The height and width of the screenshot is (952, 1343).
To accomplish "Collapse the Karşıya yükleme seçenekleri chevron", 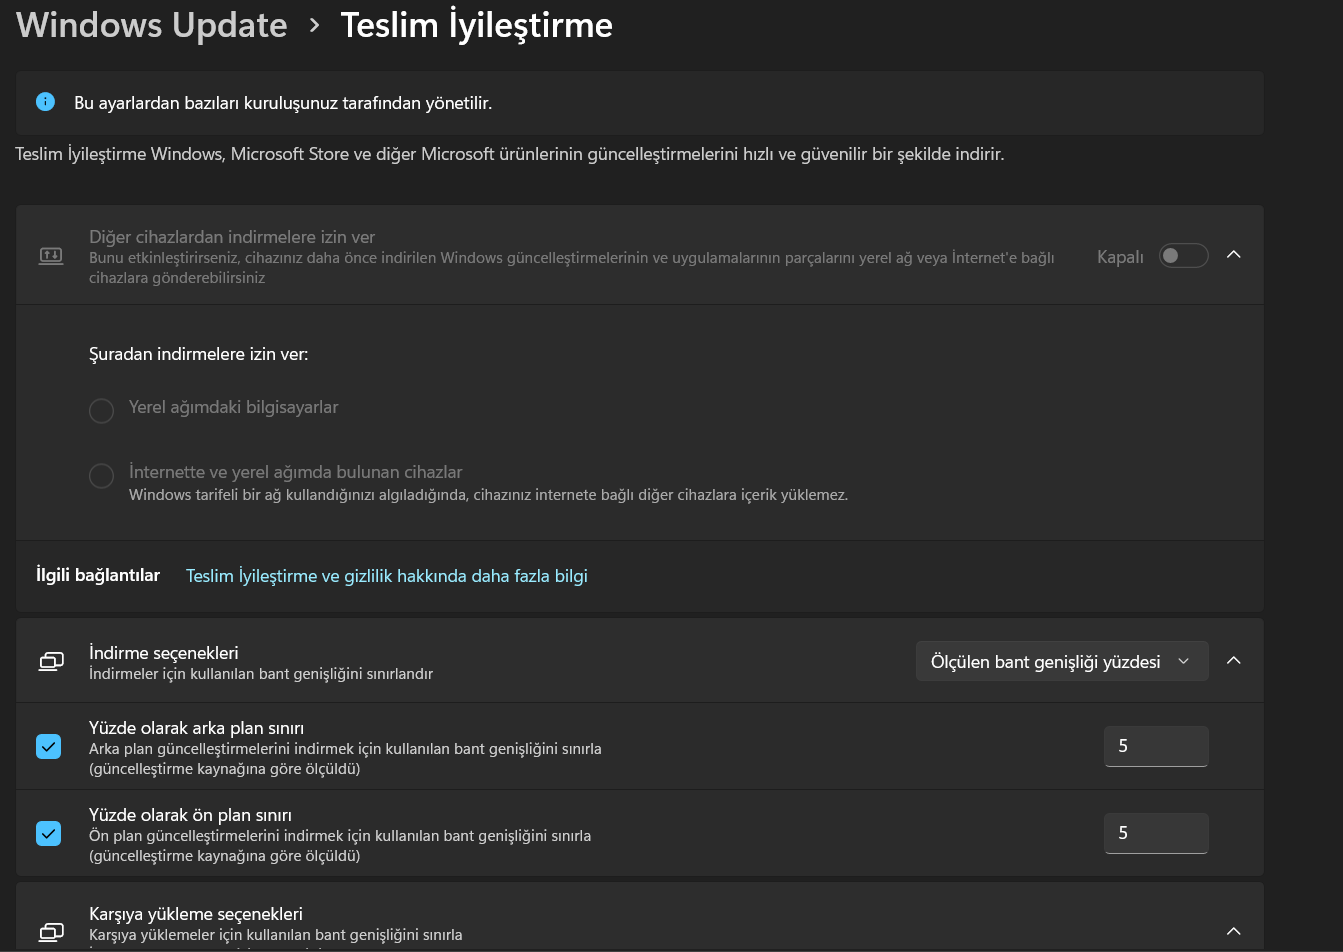I will 1234,931.
